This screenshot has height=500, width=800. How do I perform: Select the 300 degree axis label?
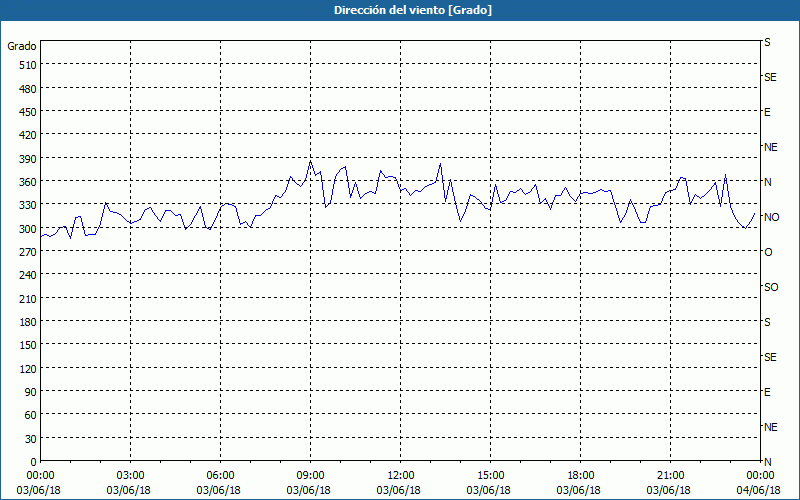click(x=29, y=229)
